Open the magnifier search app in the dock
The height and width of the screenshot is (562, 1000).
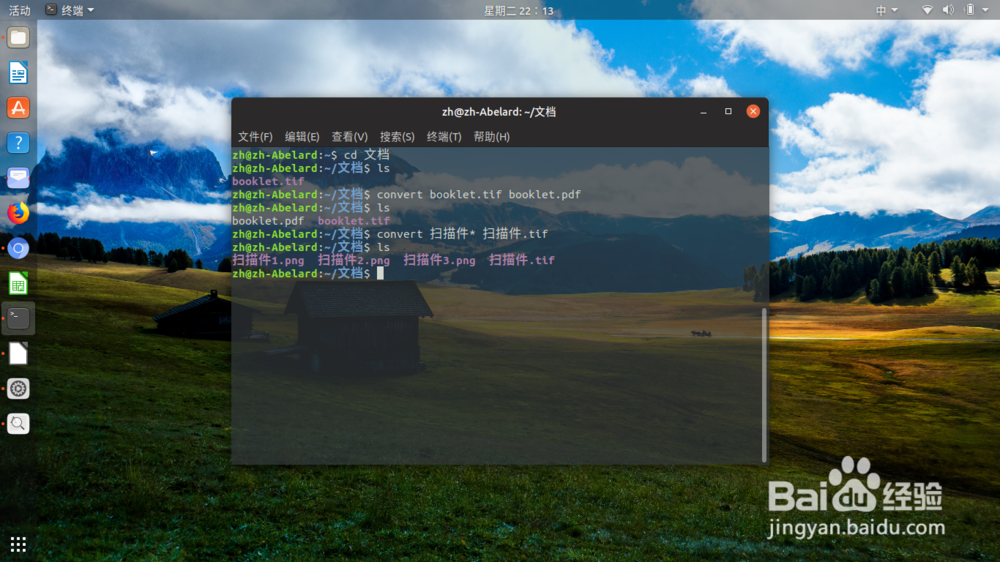[x=18, y=424]
